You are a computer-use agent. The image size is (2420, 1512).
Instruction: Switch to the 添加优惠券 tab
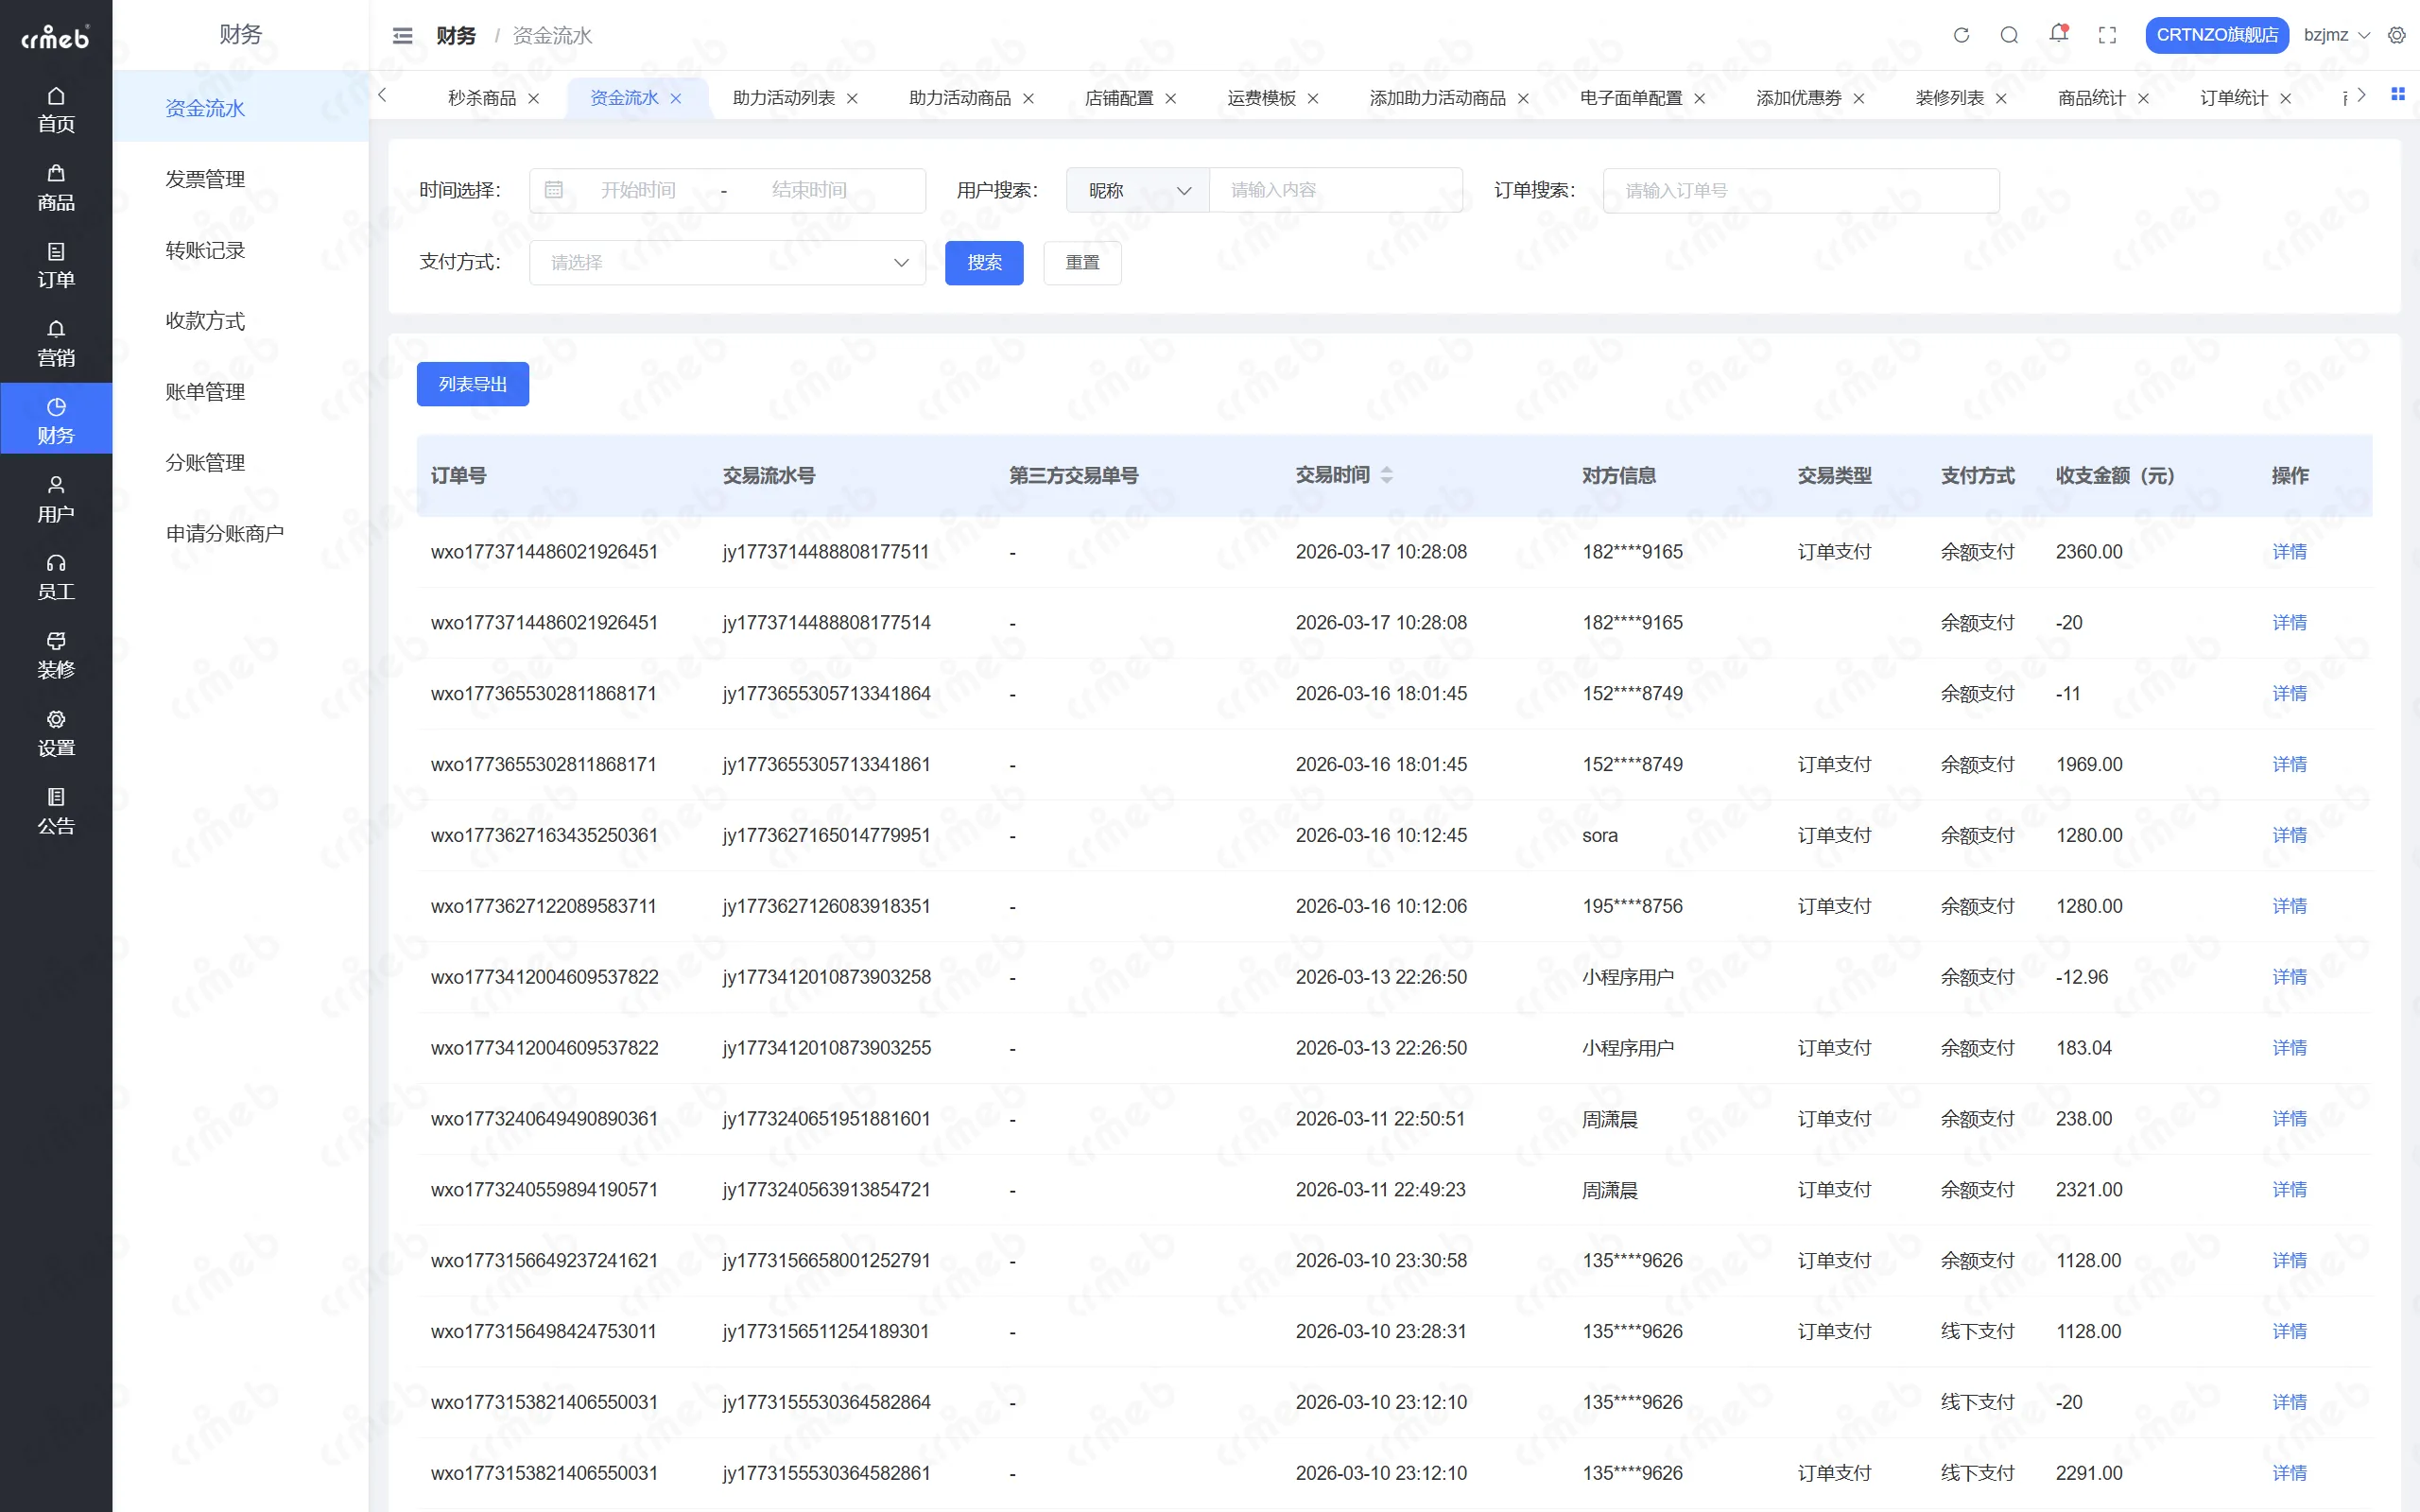[x=1799, y=98]
